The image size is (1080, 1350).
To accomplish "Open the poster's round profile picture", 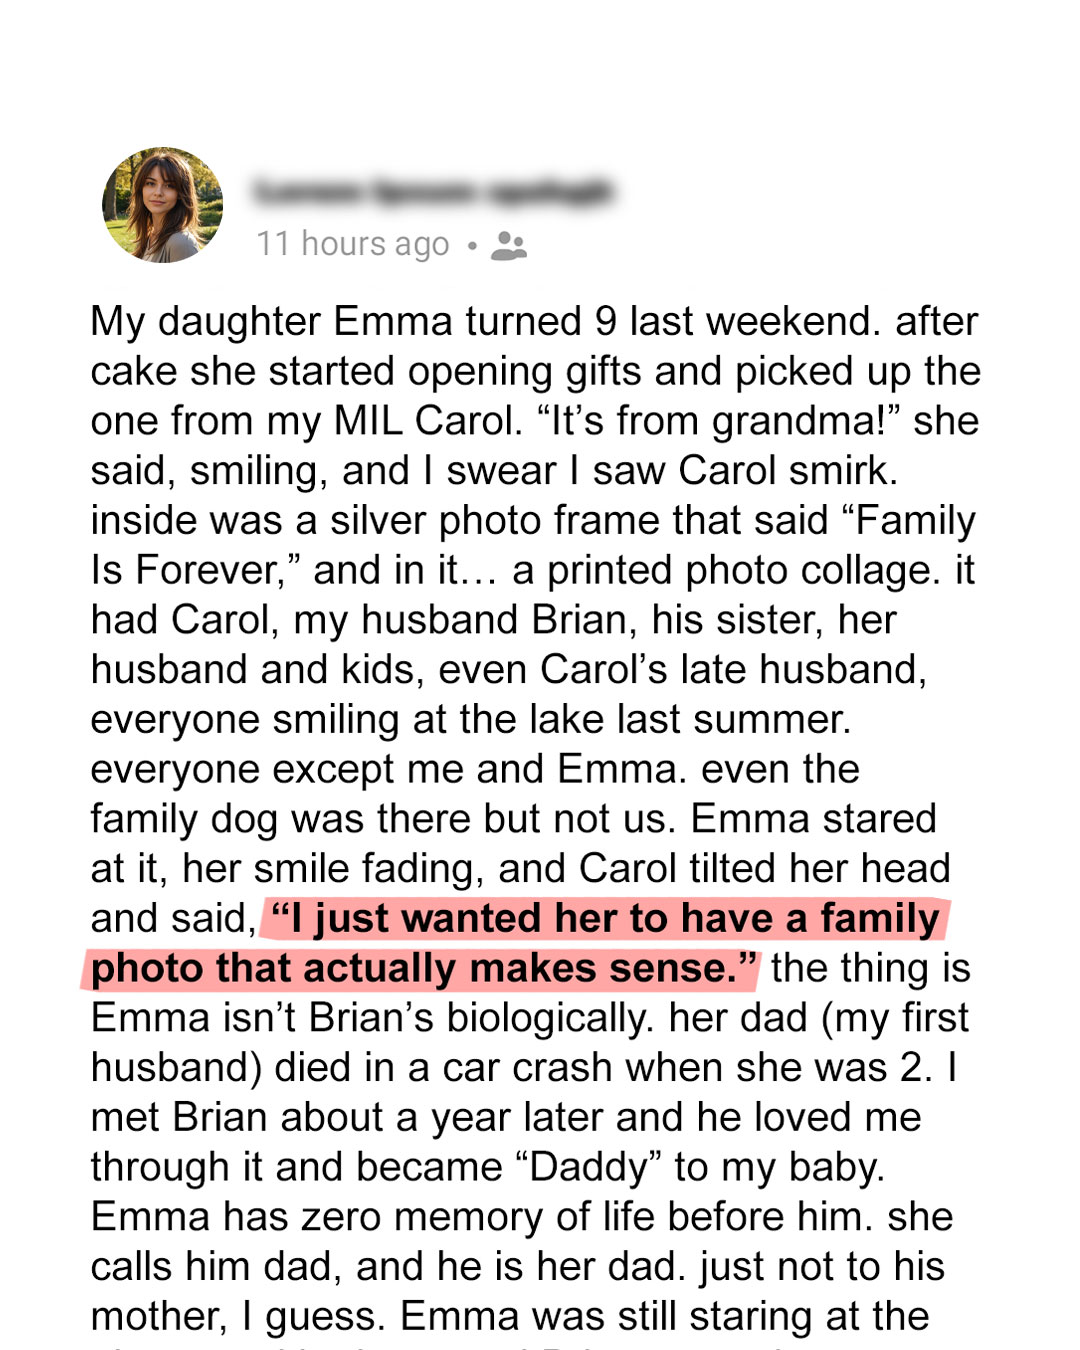I will coord(163,205).
